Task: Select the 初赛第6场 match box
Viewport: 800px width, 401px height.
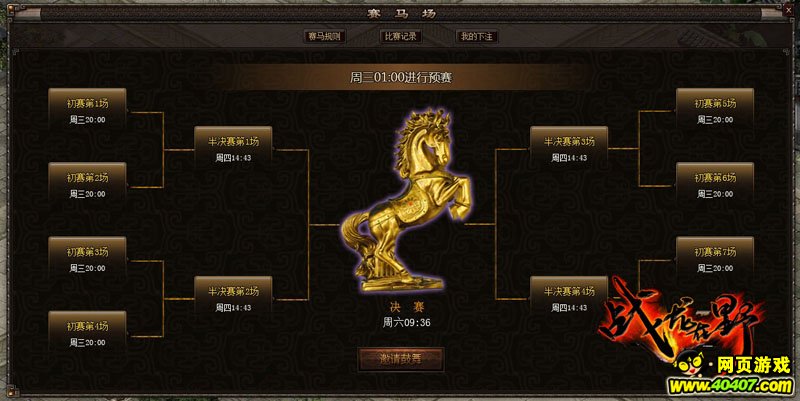Action: point(715,183)
